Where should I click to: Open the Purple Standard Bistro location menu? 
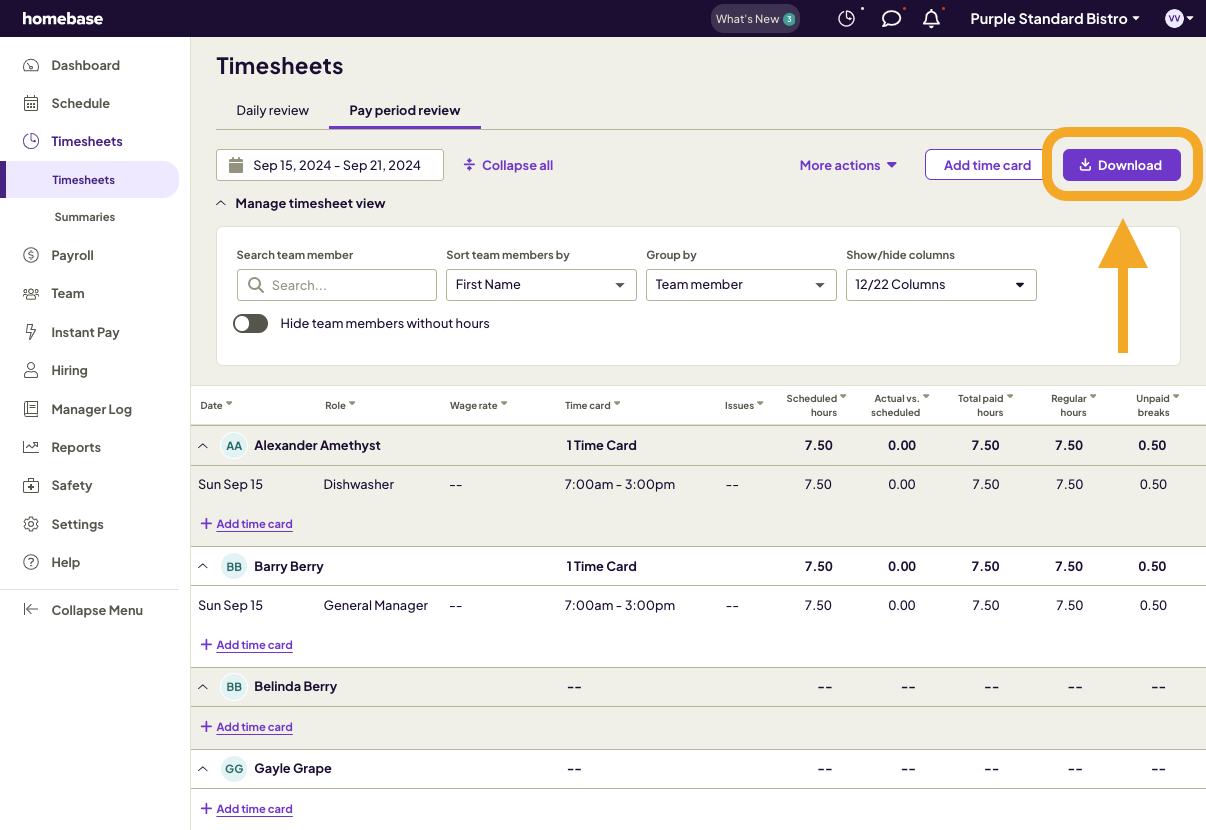(x=1054, y=18)
